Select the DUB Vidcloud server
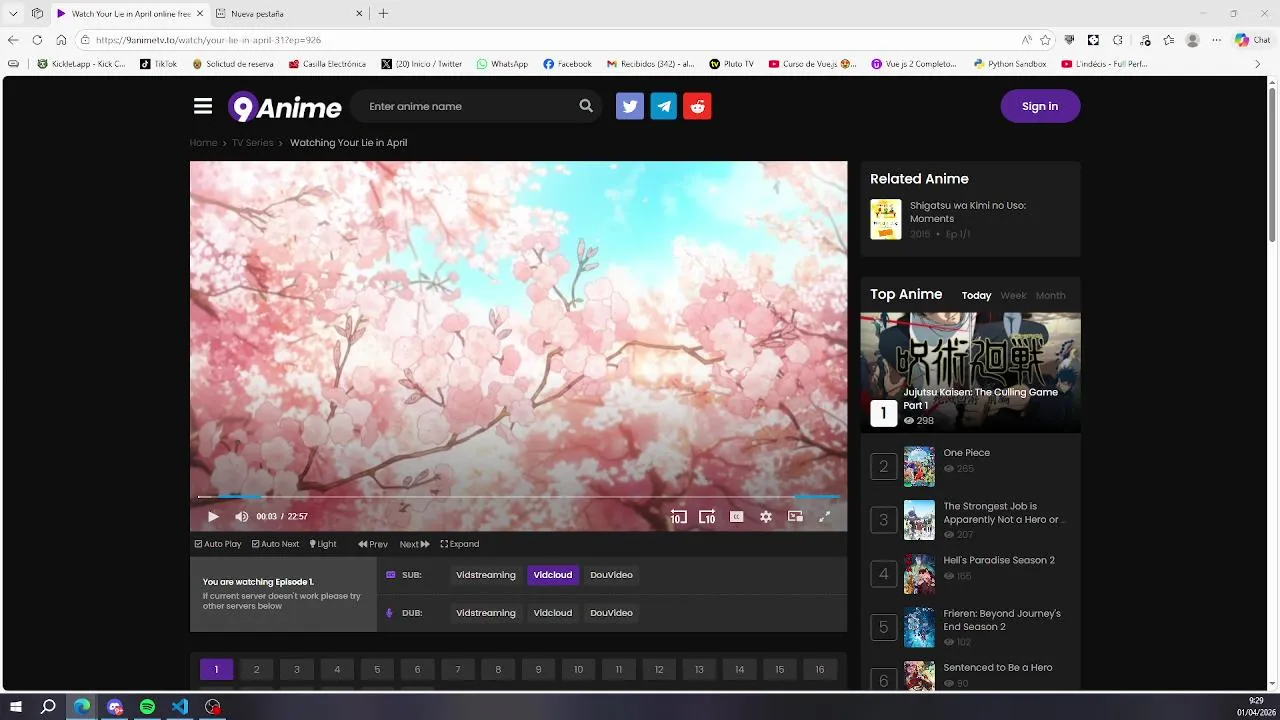This screenshot has height=720, width=1280. [553, 613]
